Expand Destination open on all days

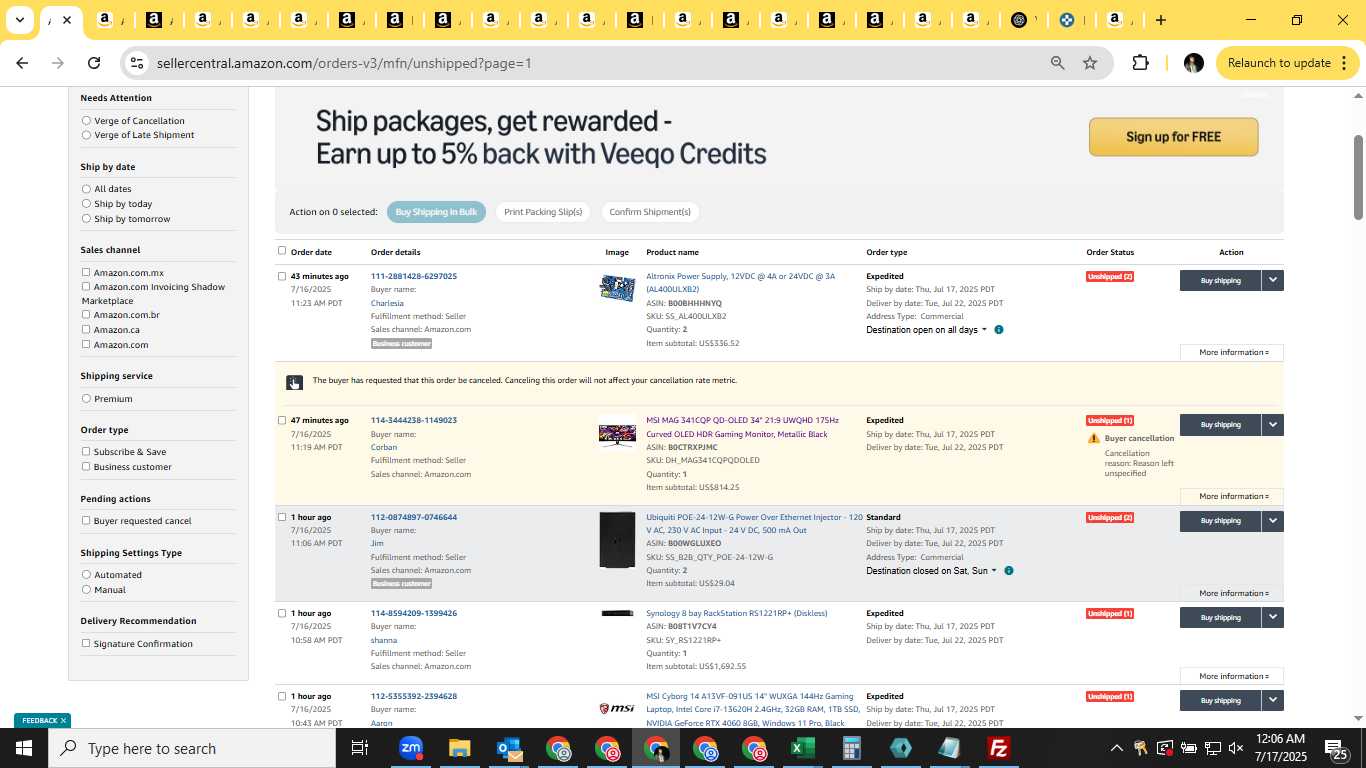[x=926, y=330]
